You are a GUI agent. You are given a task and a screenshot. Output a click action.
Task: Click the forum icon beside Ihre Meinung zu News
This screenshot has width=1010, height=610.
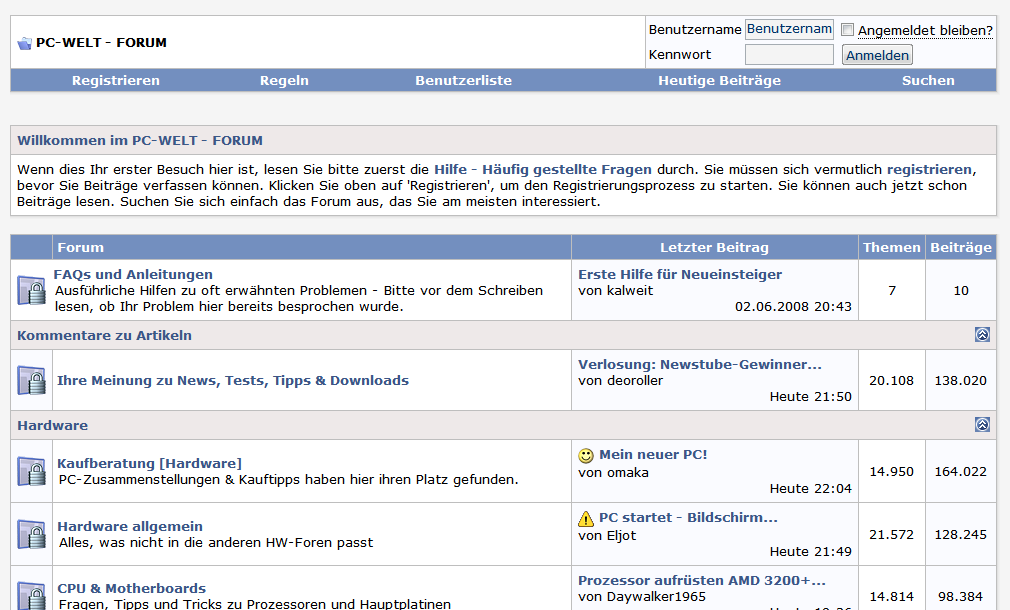point(30,380)
